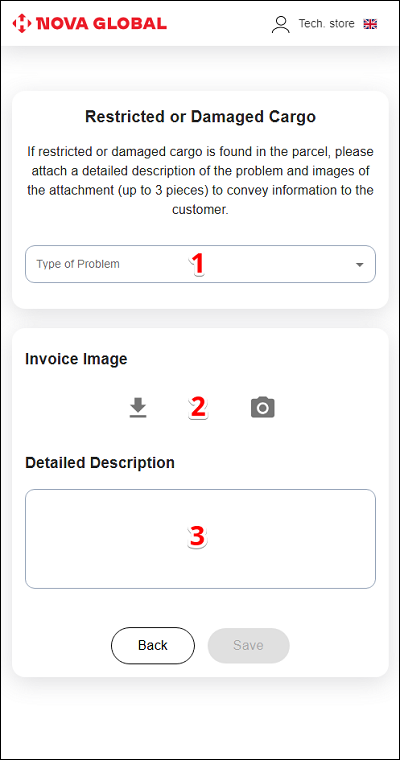
Task: Click the Restricted or Damaged Cargo heading
Action: pyautogui.click(x=200, y=117)
